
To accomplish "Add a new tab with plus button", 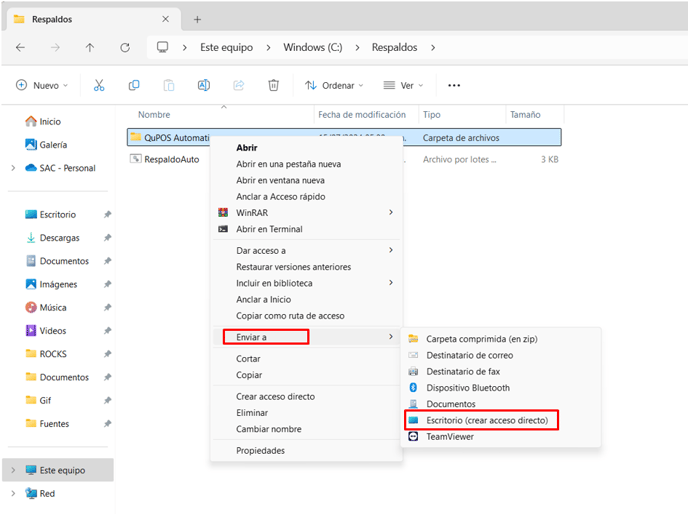I will [197, 19].
